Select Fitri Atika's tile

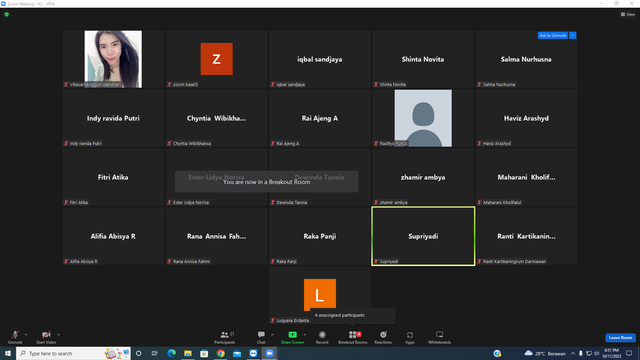tap(113, 177)
